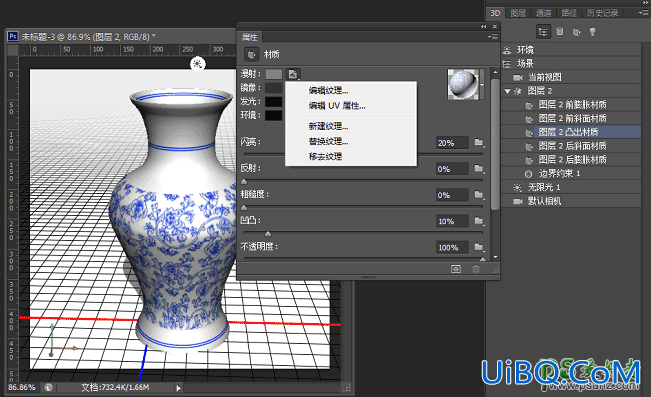Click the 凹凸 slider handle
The image size is (651, 397).
point(268,234)
